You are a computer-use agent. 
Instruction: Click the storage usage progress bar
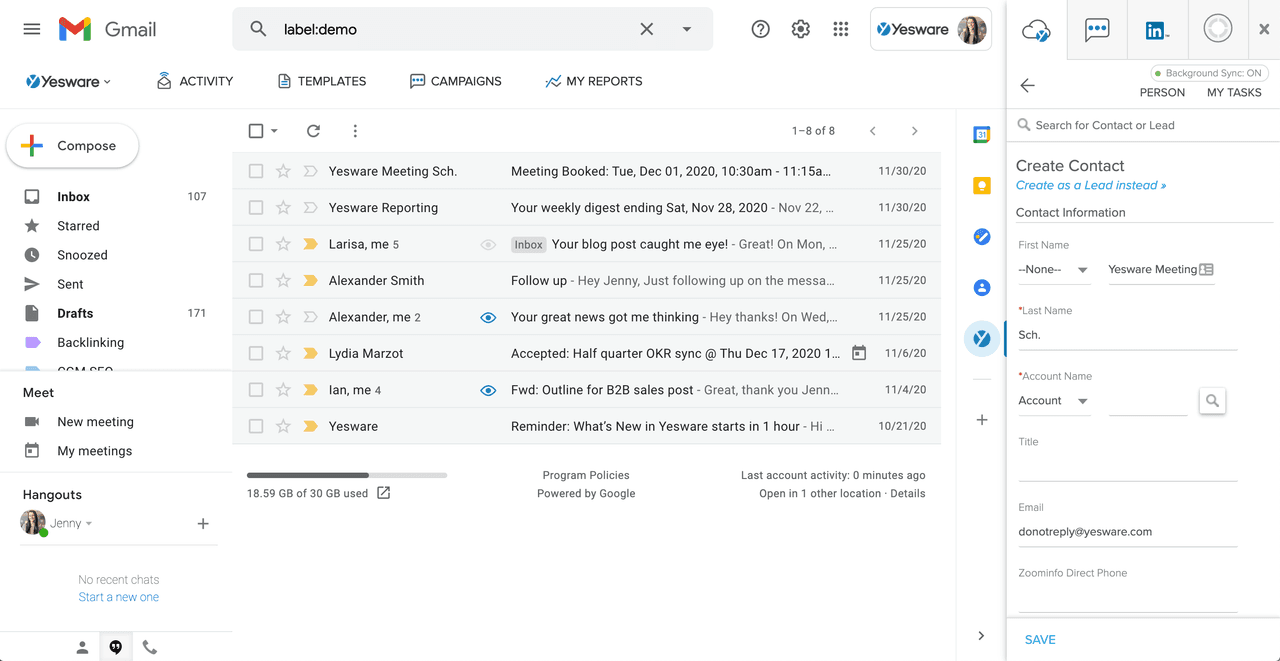346,475
